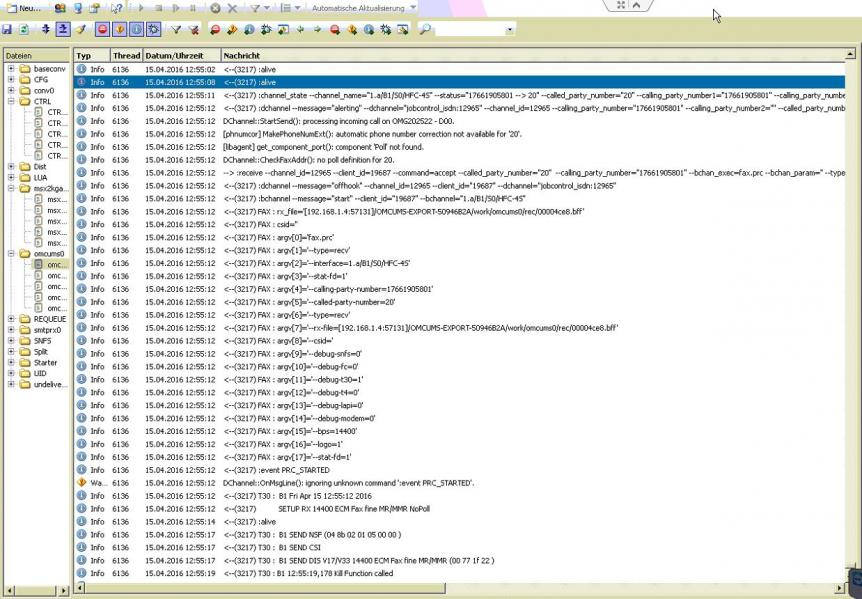Click the save log icon
862x599 pixels.
tap(8, 30)
